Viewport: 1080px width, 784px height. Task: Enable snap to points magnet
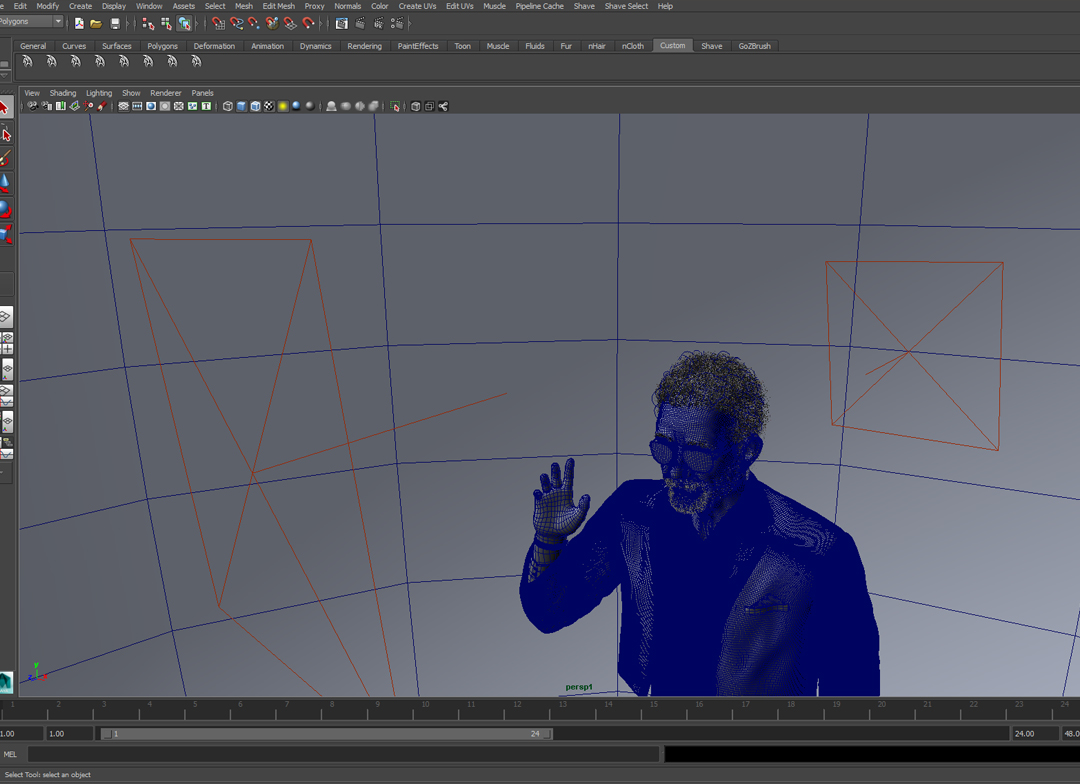[254, 23]
